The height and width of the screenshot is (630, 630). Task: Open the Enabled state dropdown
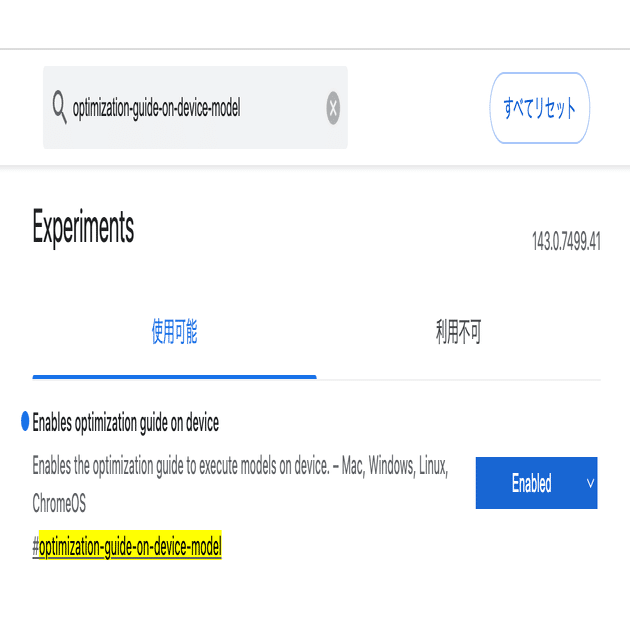tap(536, 483)
